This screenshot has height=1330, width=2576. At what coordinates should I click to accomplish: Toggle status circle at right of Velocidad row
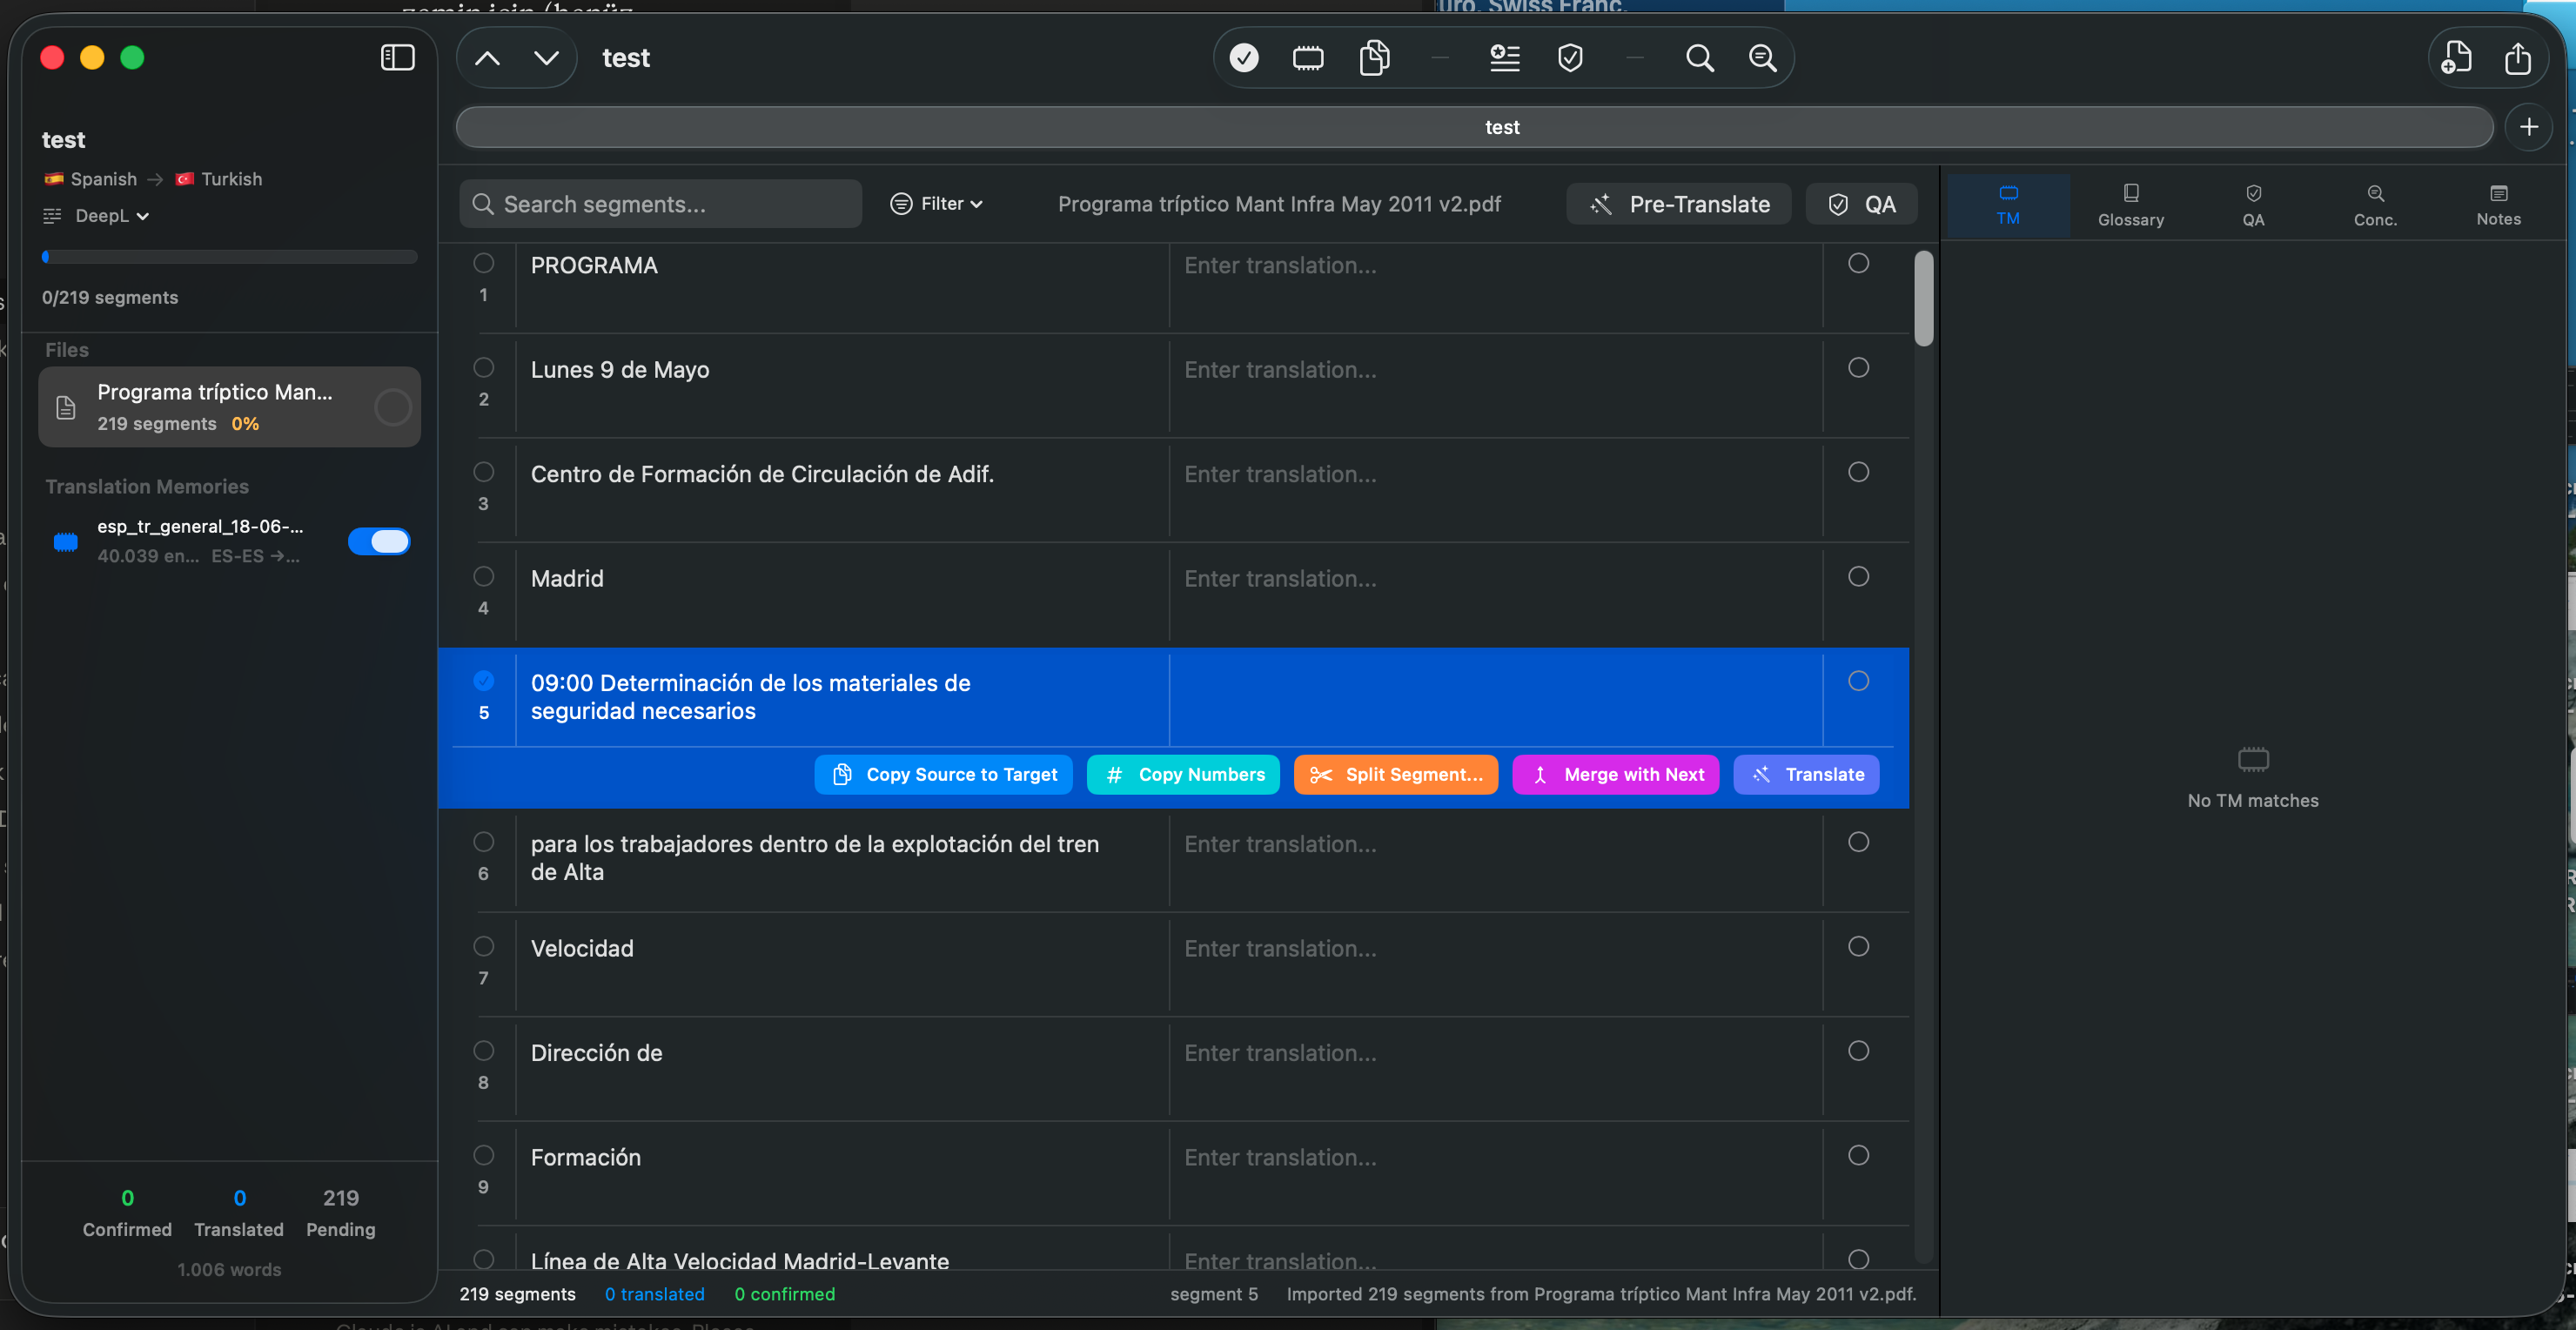click(x=1858, y=946)
